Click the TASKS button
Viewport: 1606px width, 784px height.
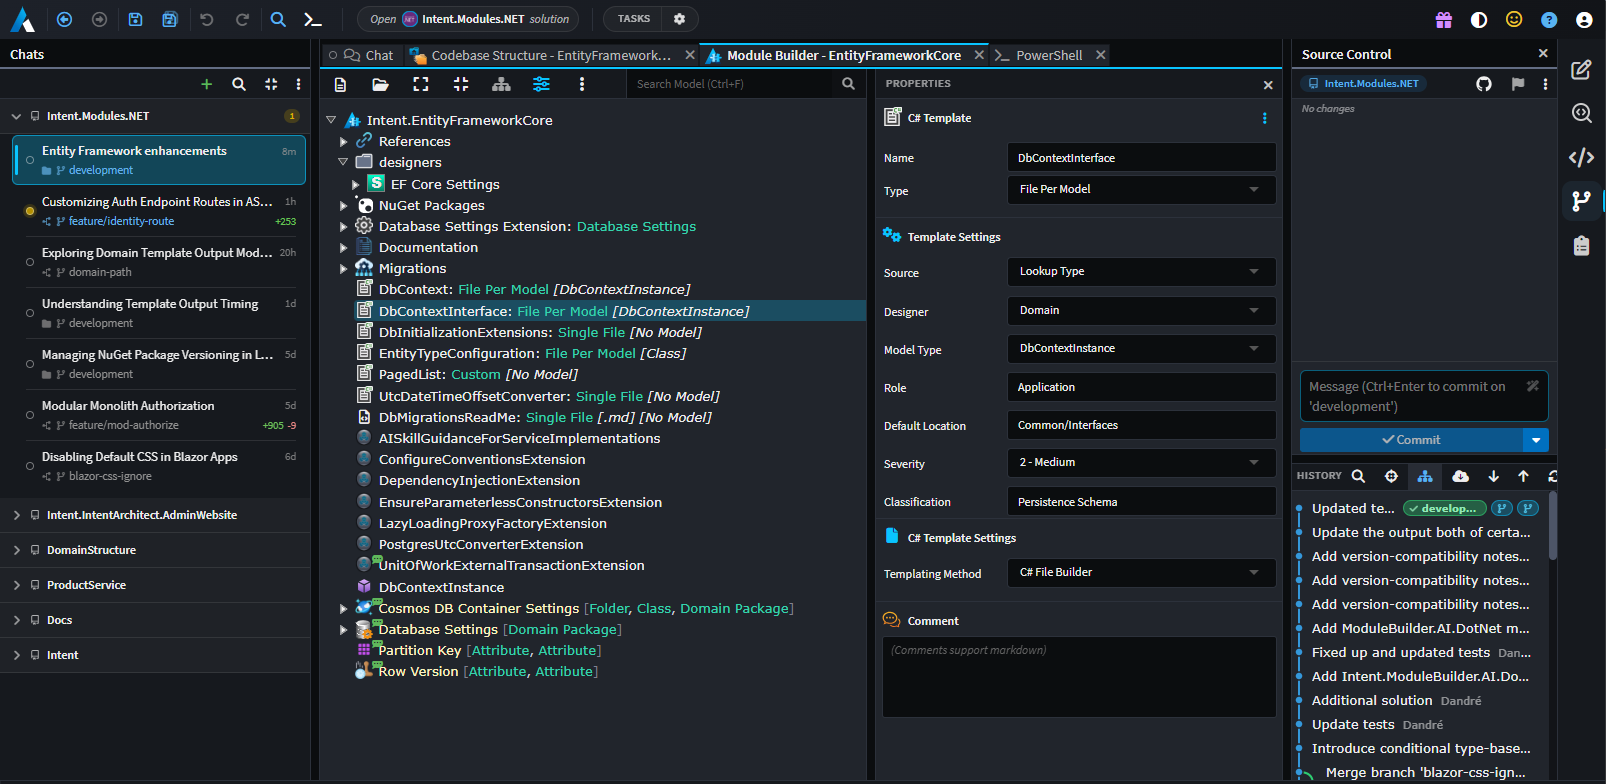(634, 19)
